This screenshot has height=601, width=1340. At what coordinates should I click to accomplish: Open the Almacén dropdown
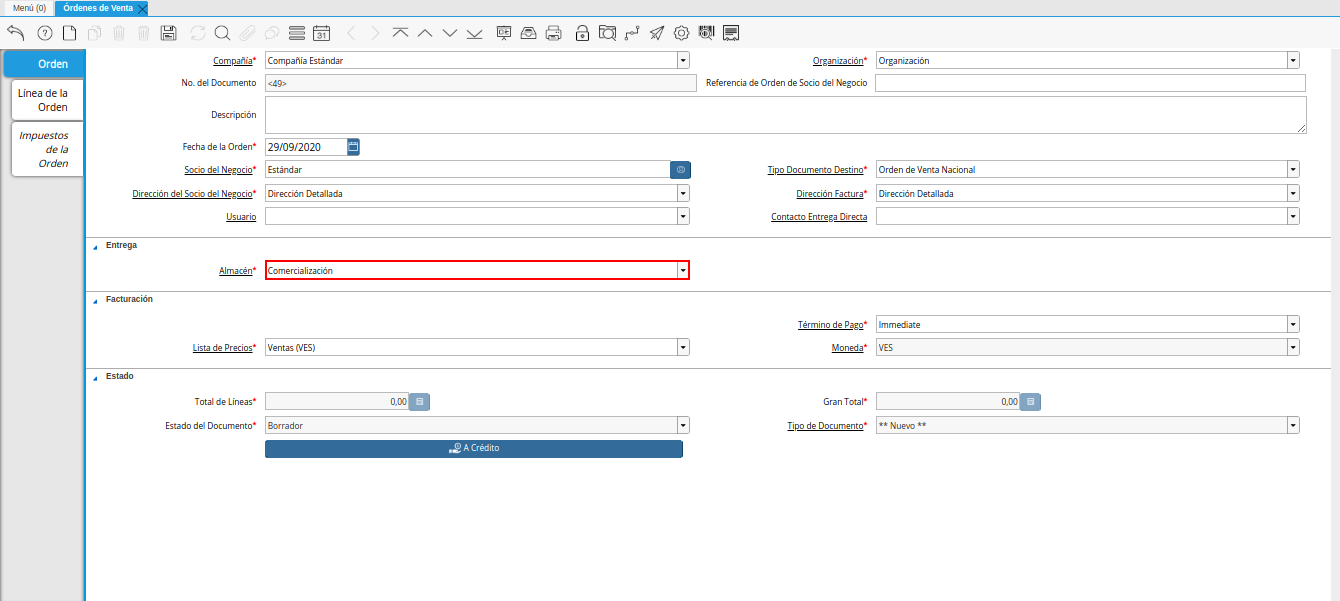[x=683, y=271]
